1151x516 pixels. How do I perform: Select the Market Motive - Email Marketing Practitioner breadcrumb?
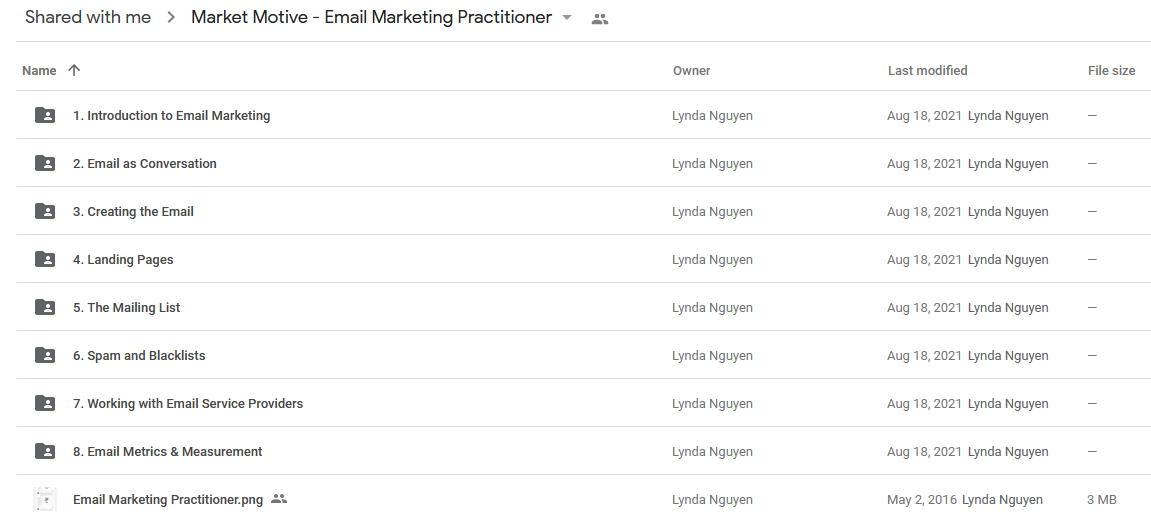click(371, 18)
